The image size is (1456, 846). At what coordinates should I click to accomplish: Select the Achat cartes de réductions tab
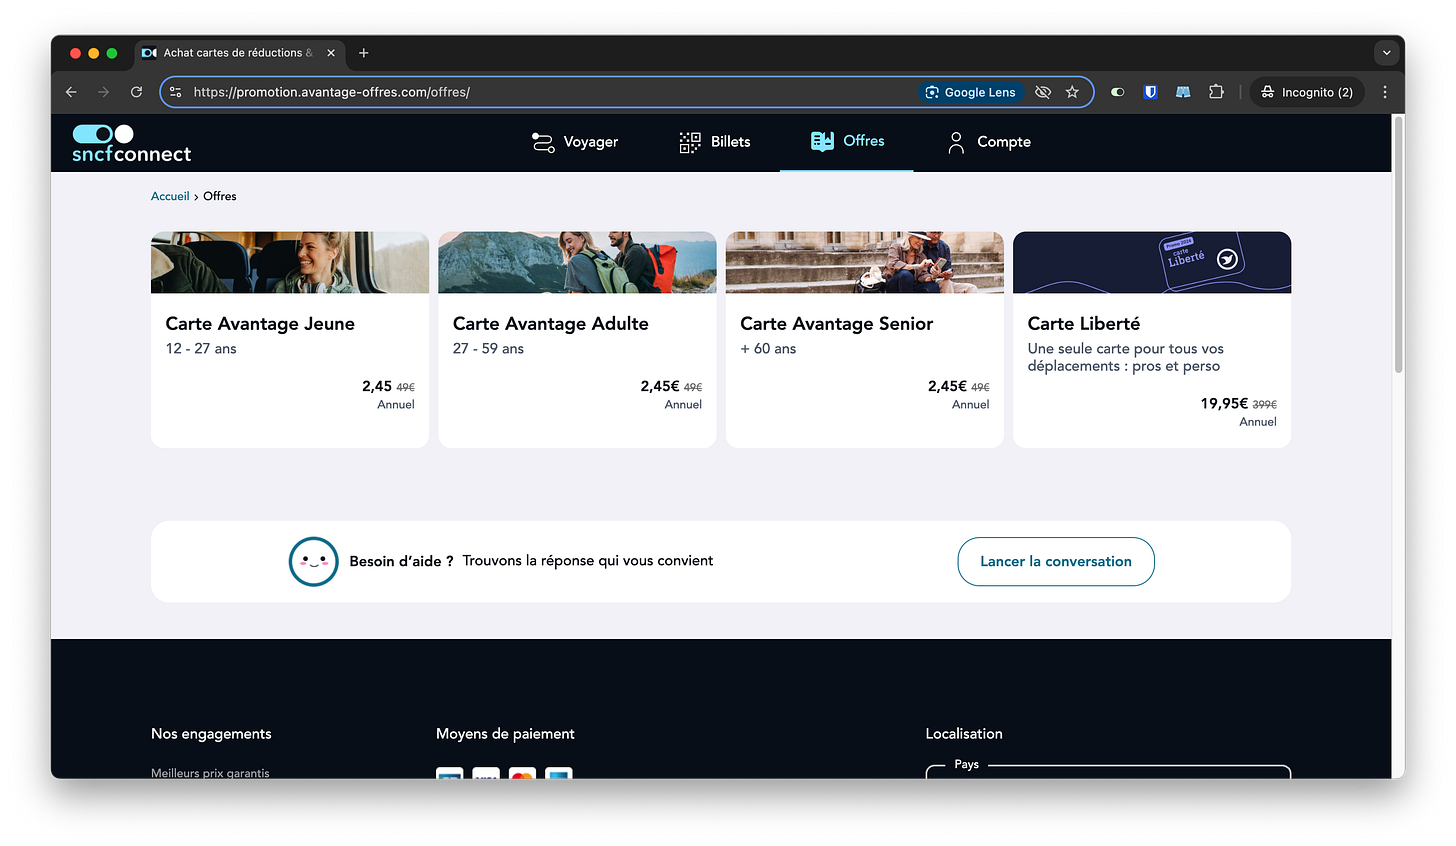(239, 53)
